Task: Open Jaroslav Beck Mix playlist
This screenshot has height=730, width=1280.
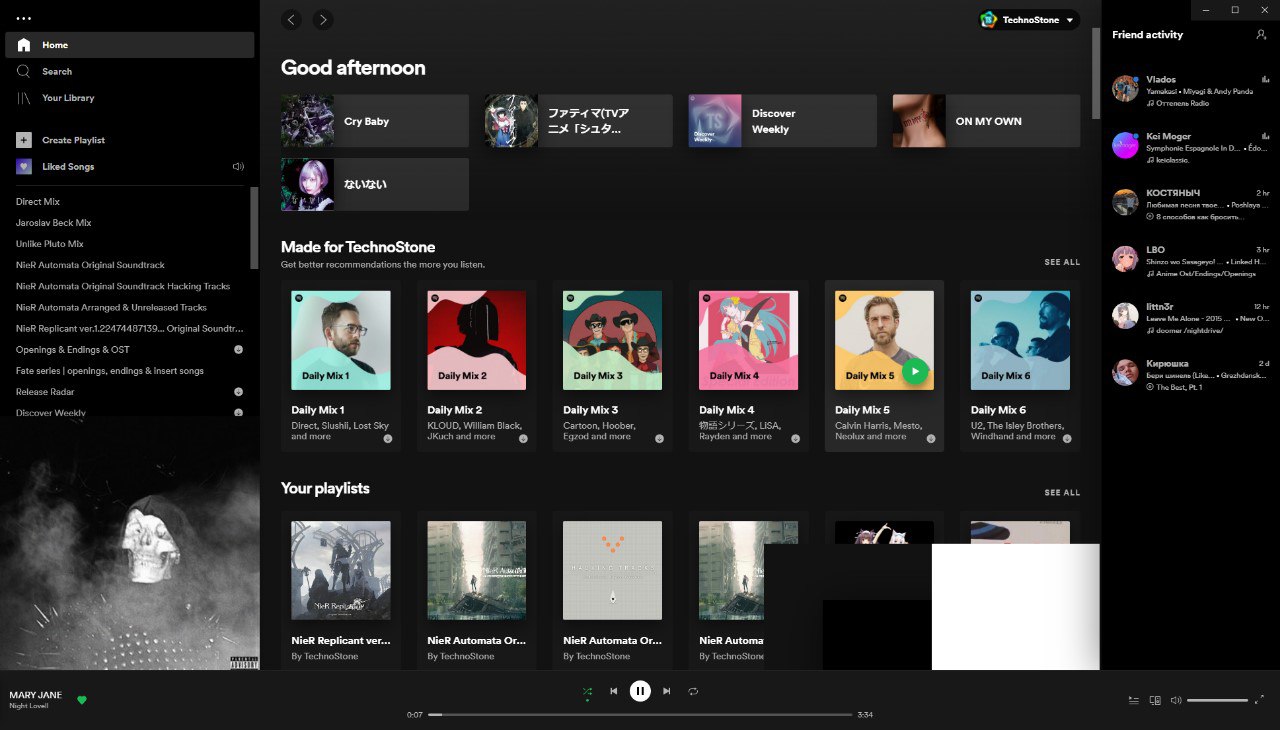Action: [x=54, y=223]
